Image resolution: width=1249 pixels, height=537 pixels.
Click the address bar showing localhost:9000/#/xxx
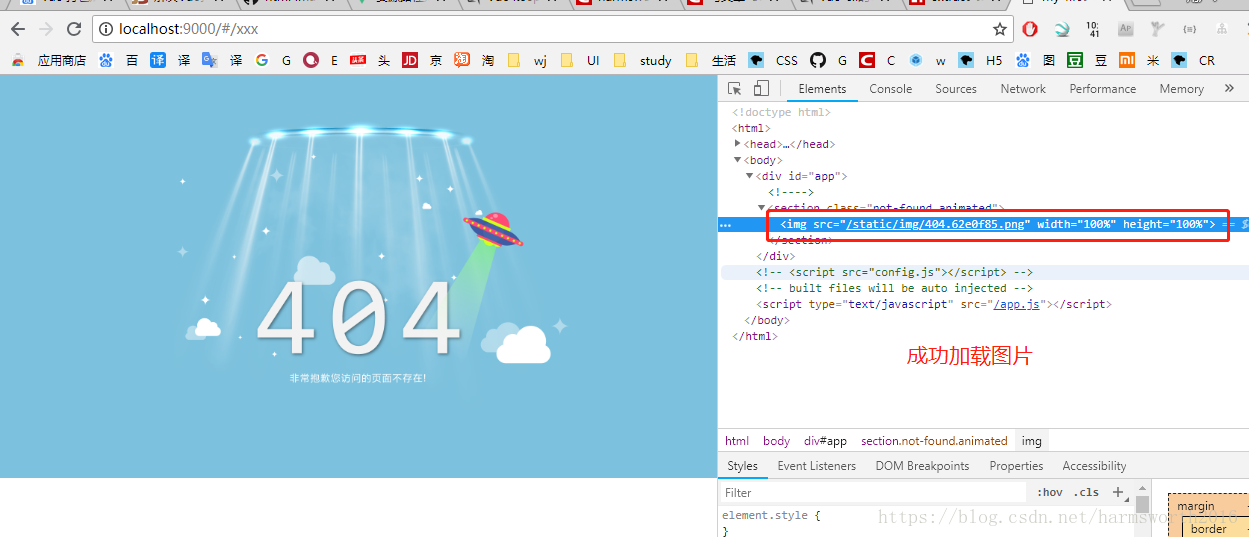pos(551,29)
